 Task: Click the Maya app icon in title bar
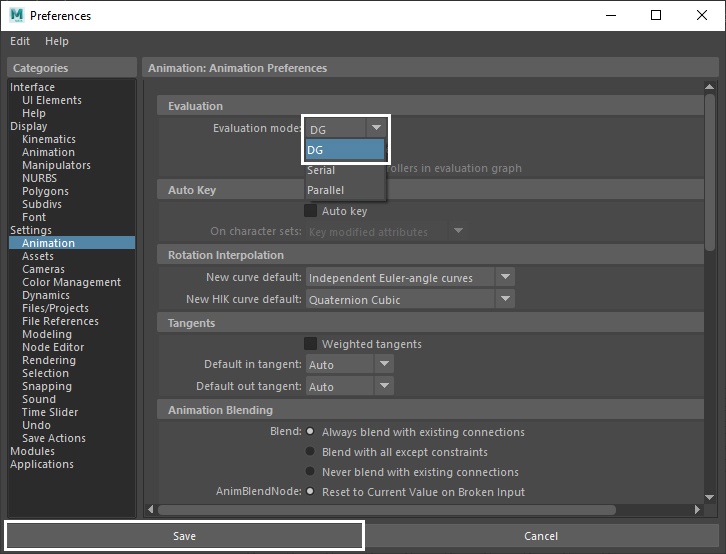[16, 15]
